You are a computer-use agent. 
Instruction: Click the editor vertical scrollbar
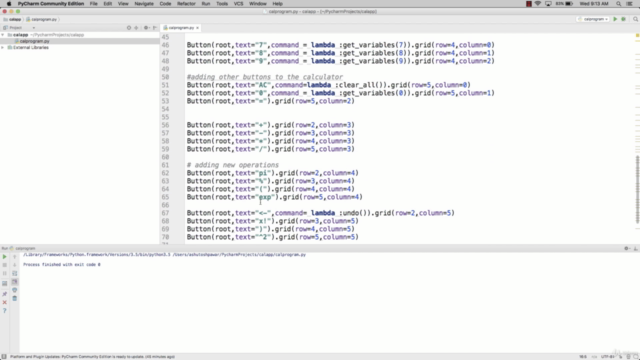(x=637, y=190)
